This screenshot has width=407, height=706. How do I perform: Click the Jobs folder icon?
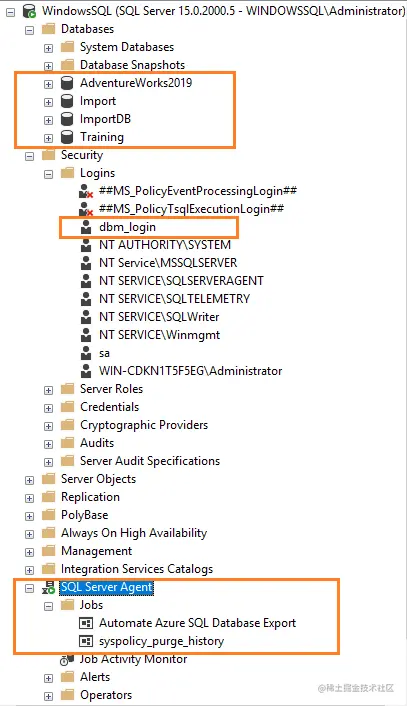pos(67,605)
